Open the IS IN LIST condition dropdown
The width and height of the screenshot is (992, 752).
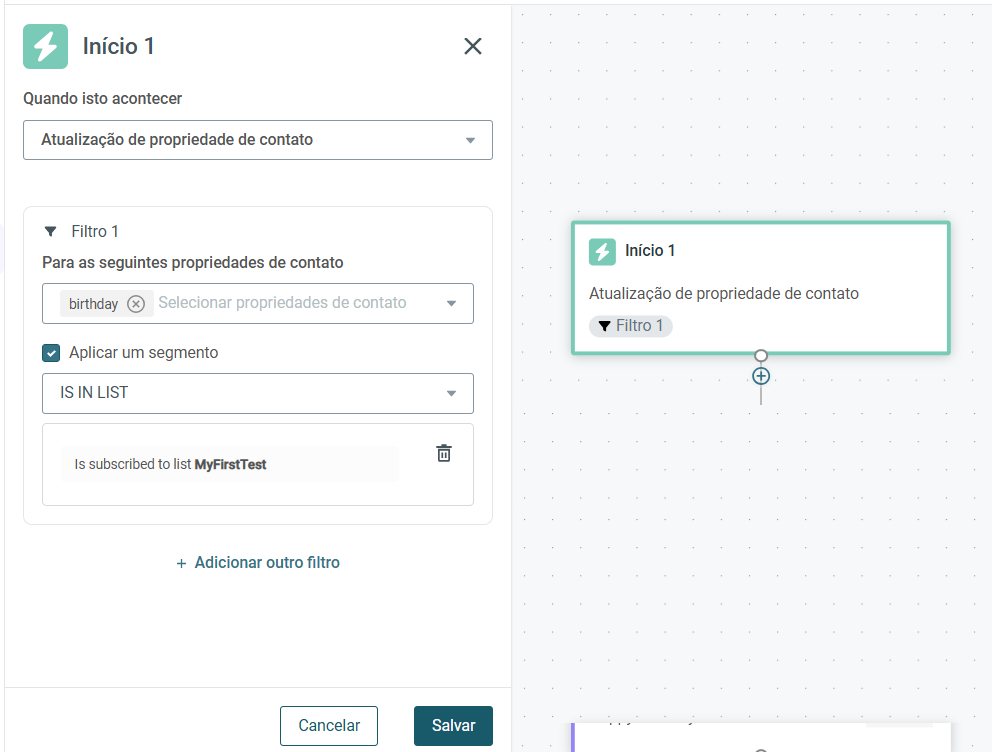point(257,393)
